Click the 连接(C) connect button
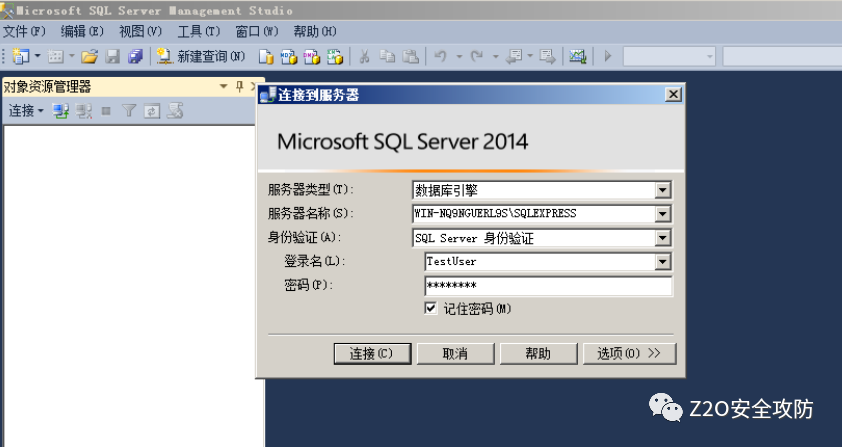The image size is (842, 447). point(372,354)
